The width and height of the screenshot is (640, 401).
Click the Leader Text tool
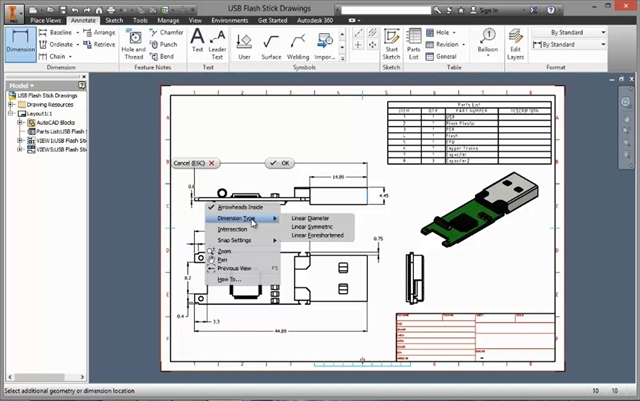tap(217, 45)
